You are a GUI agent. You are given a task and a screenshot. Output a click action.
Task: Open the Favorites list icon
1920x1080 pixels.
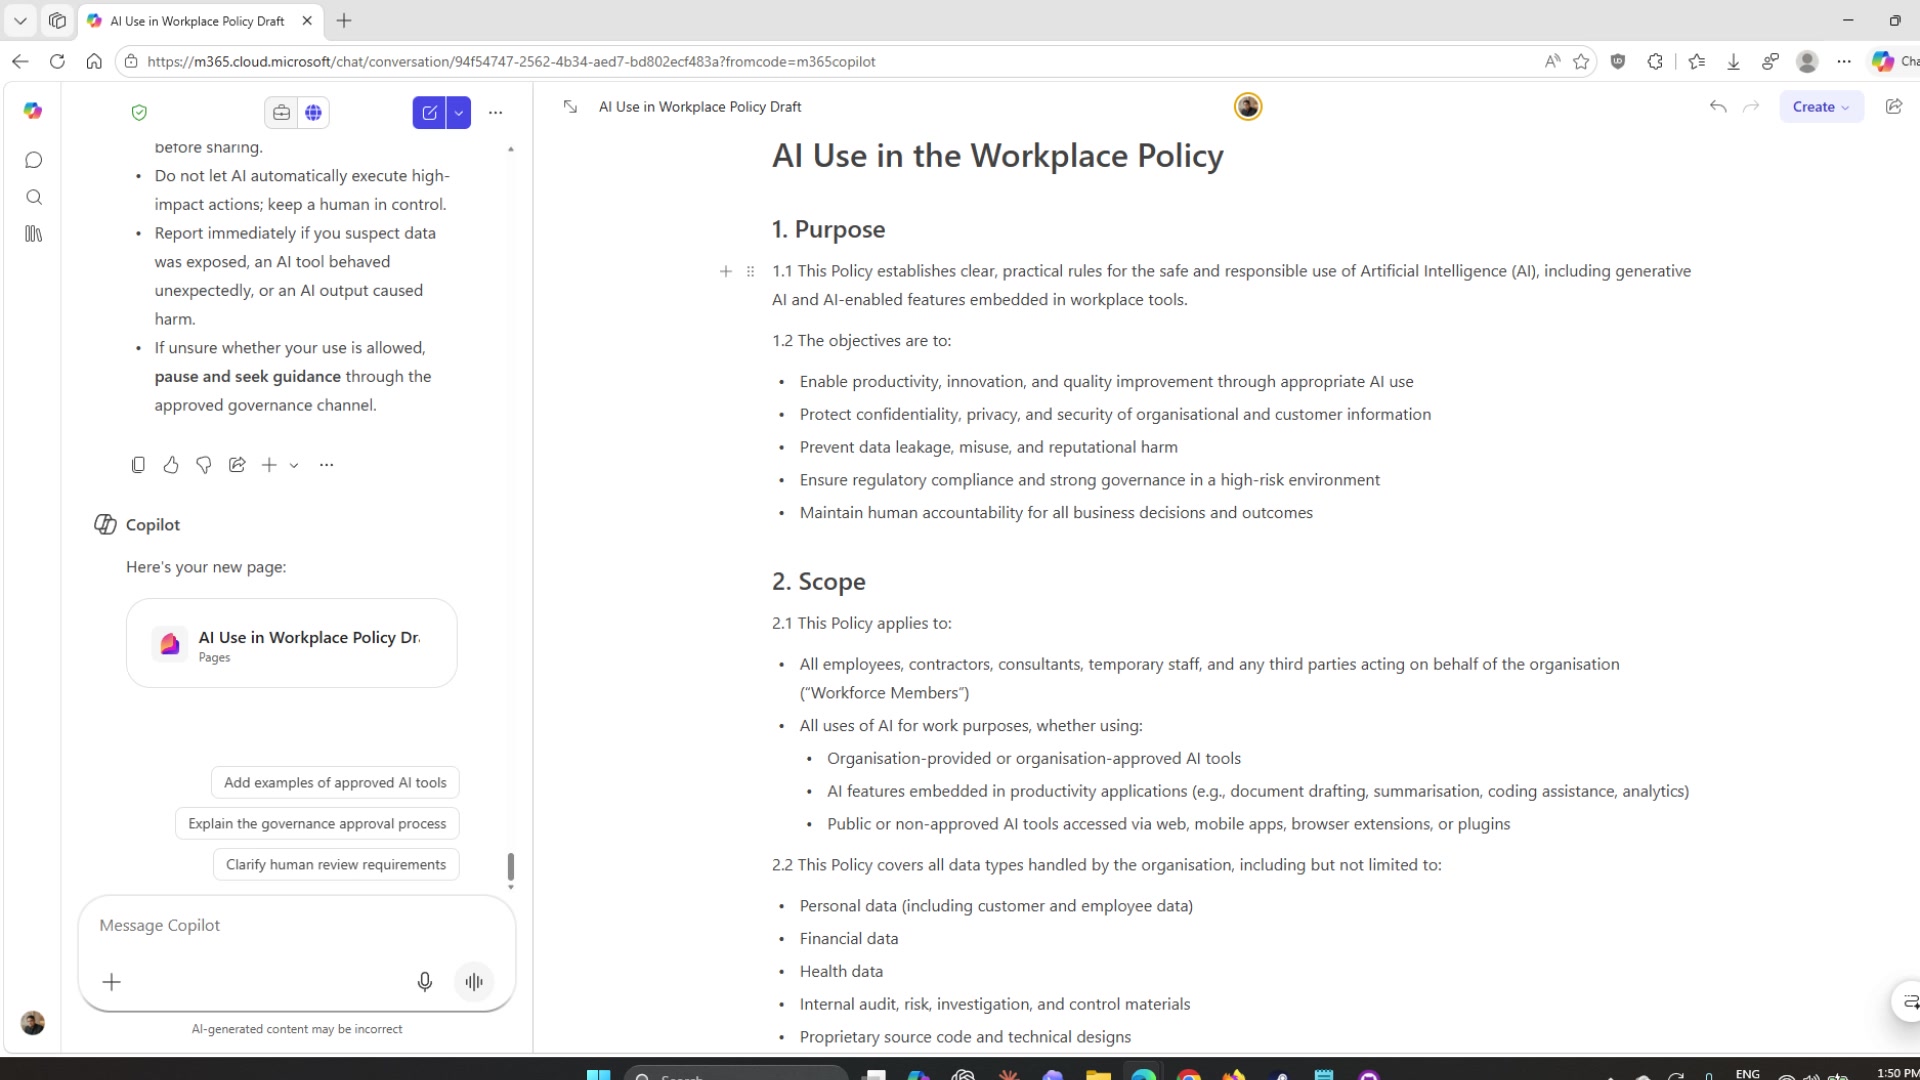pos(1697,62)
